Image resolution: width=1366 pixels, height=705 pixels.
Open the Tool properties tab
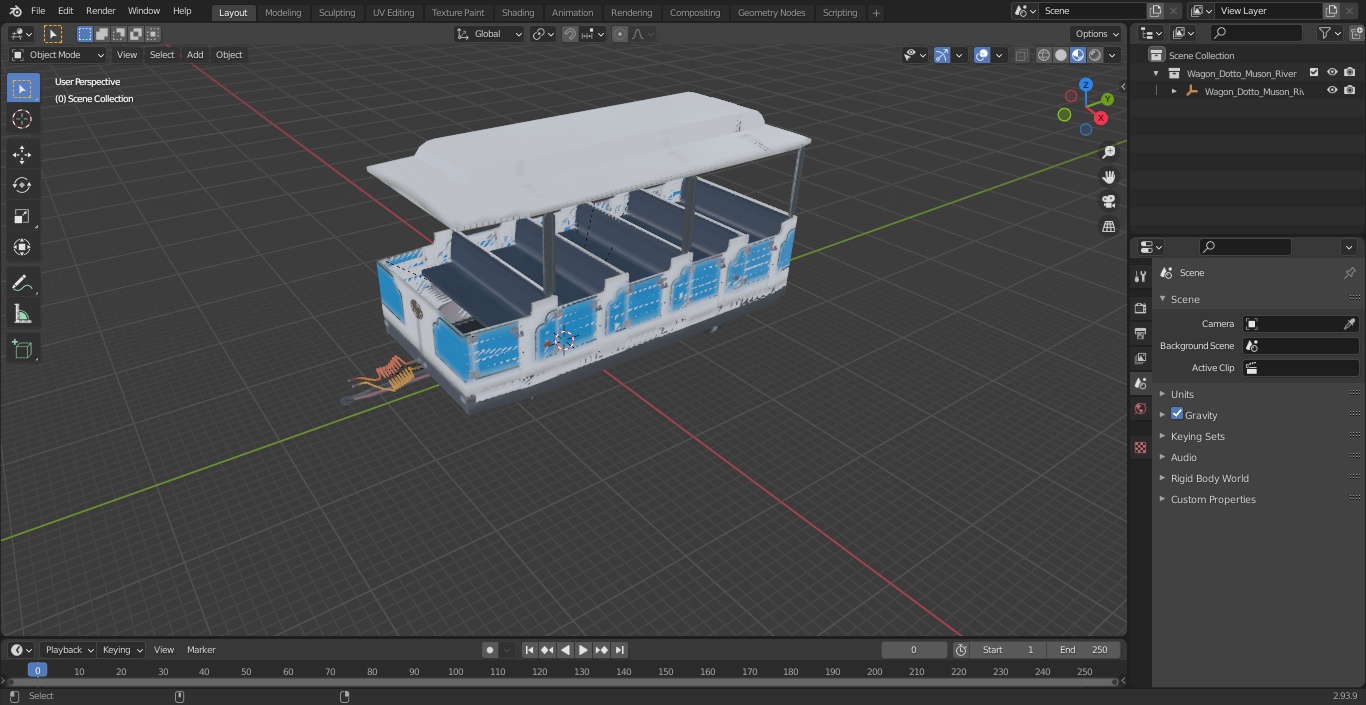click(x=1140, y=276)
